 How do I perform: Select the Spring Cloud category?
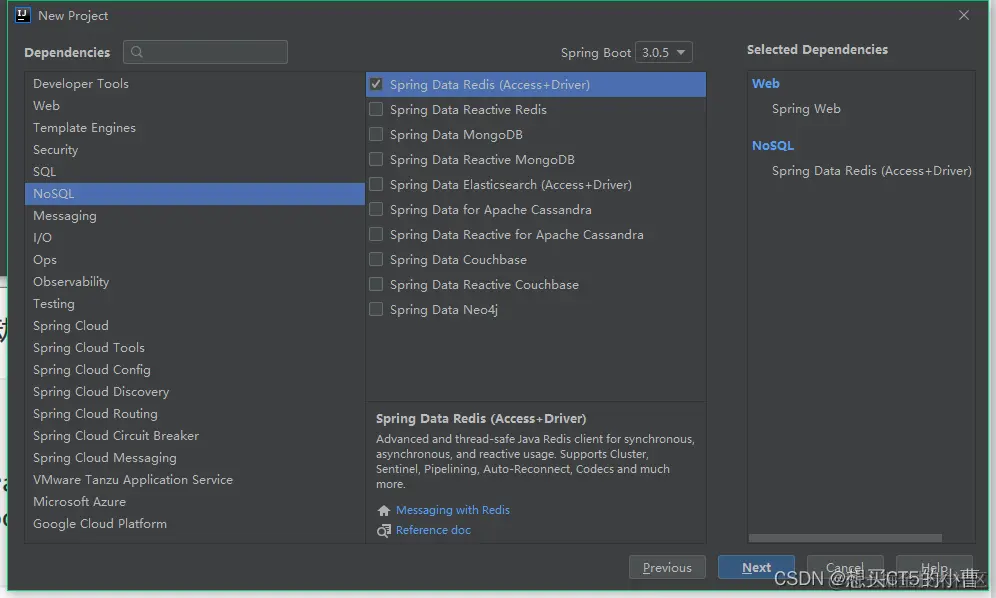click(194, 326)
